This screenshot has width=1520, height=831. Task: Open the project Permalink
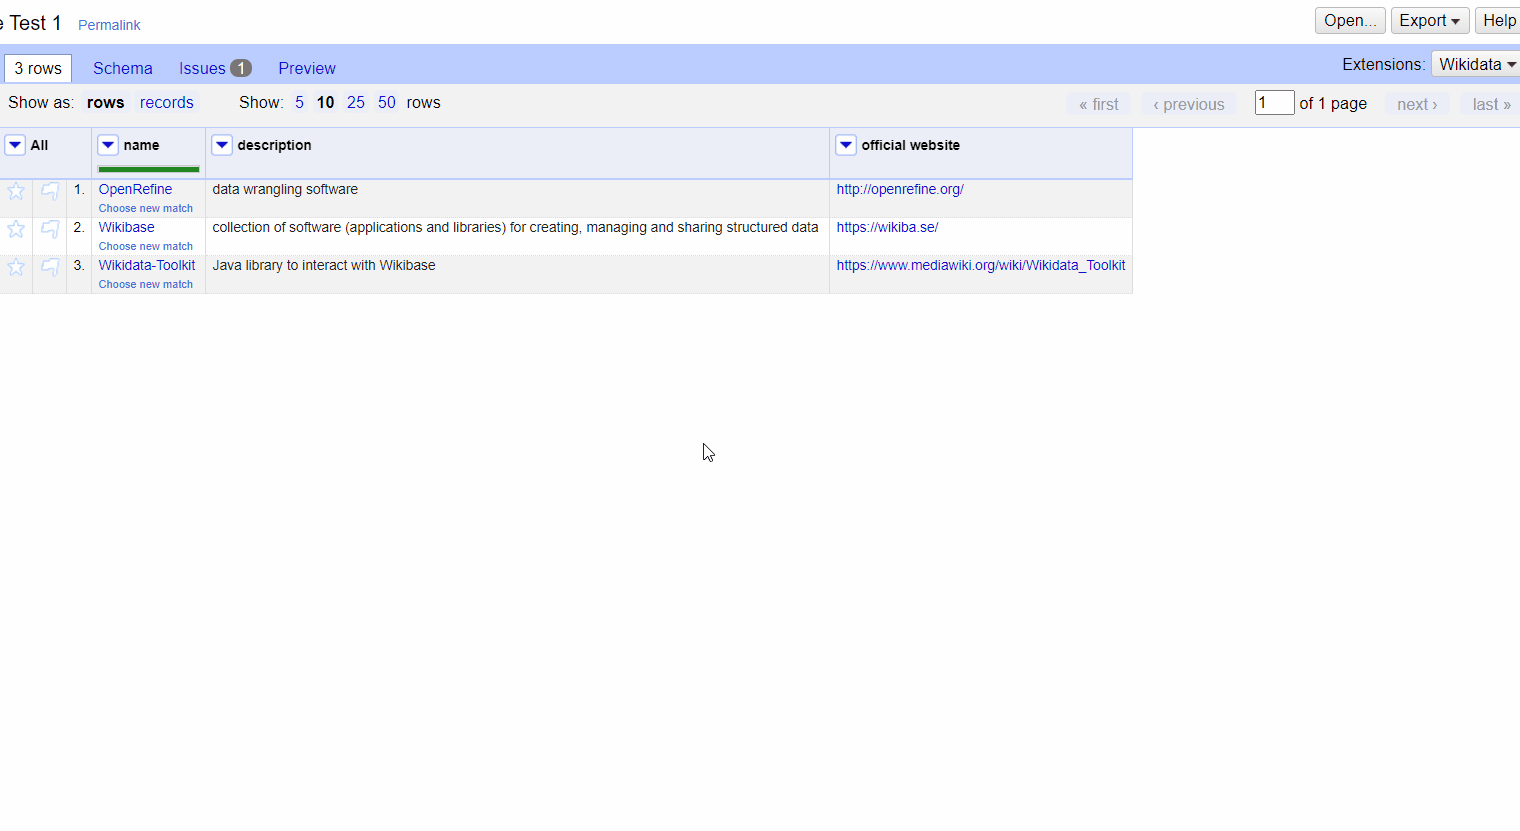click(109, 25)
